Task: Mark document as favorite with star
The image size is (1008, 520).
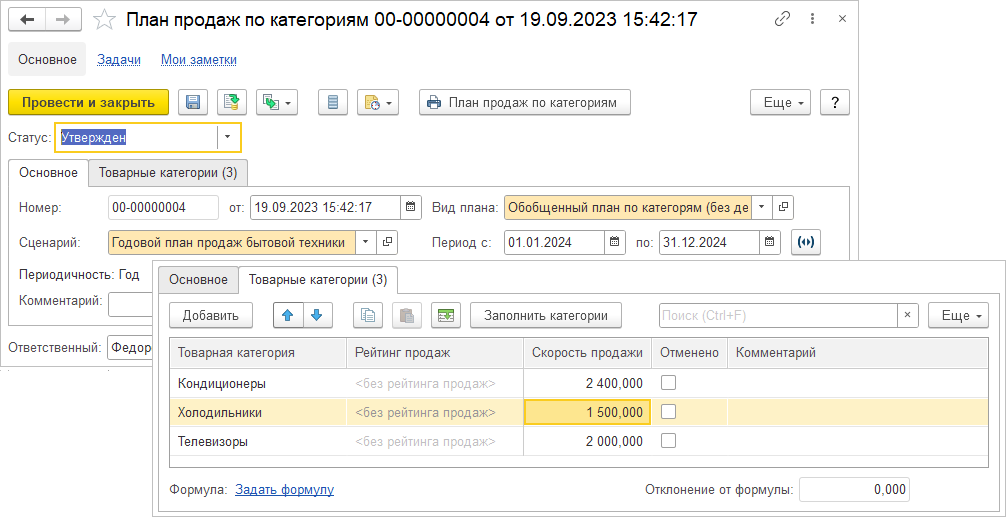Action: point(104,20)
